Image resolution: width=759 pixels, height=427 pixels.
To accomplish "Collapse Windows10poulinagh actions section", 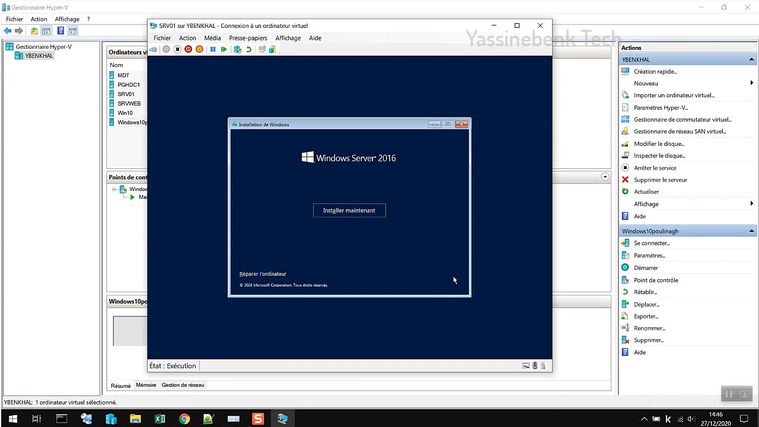I will (x=751, y=231).
